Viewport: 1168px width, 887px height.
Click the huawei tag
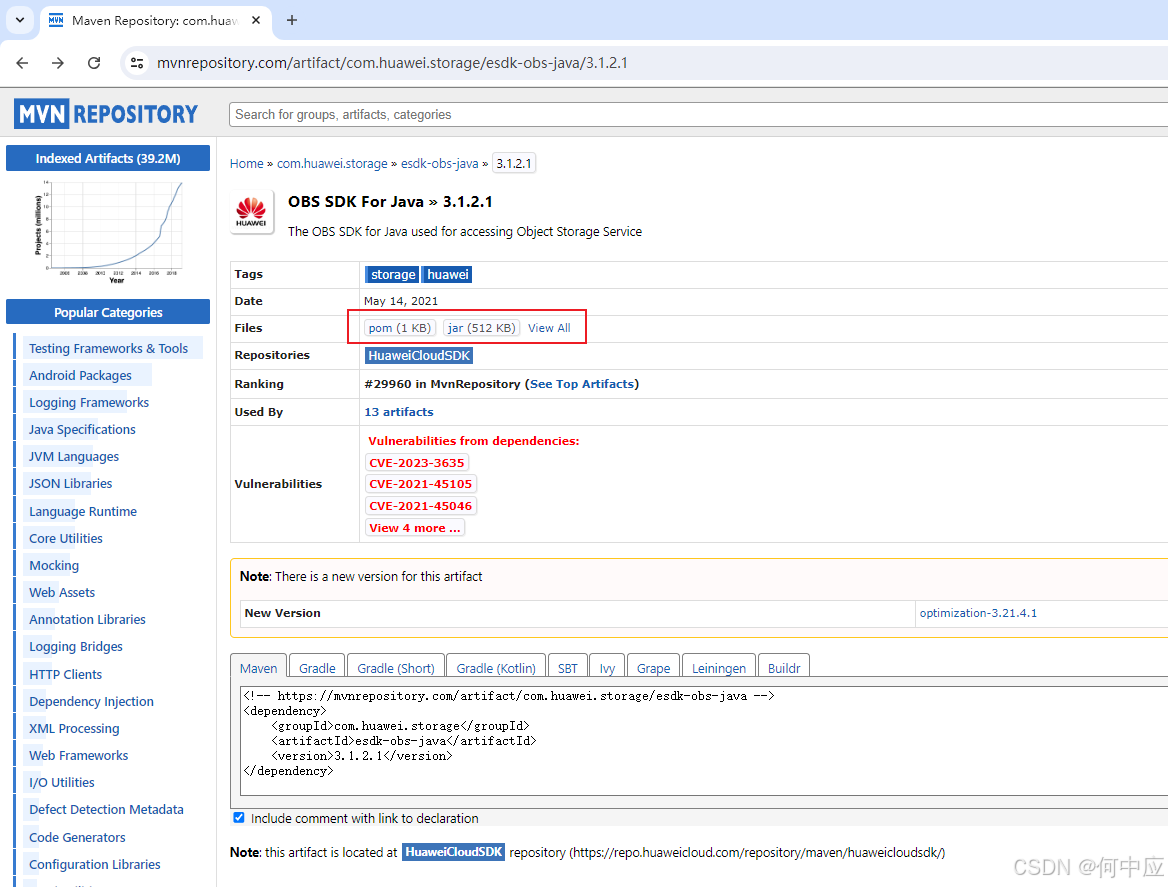[448, 275]
